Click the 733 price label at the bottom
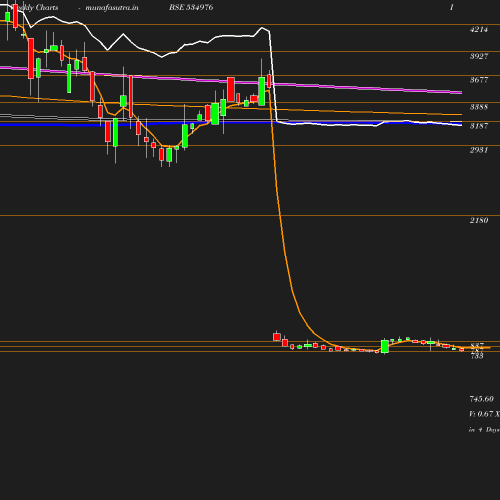The image size is (500, 500). tap(477, 356)
